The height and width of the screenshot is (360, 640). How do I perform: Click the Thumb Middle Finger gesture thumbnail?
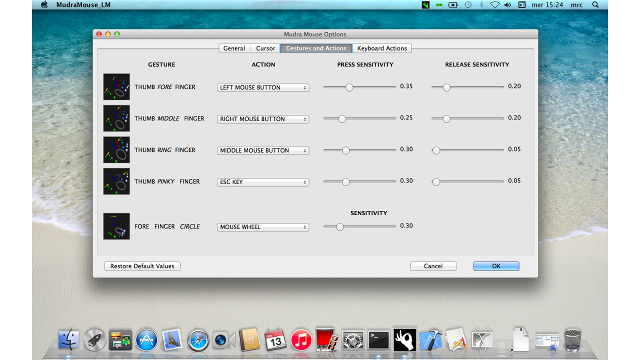tap(116, 118)
